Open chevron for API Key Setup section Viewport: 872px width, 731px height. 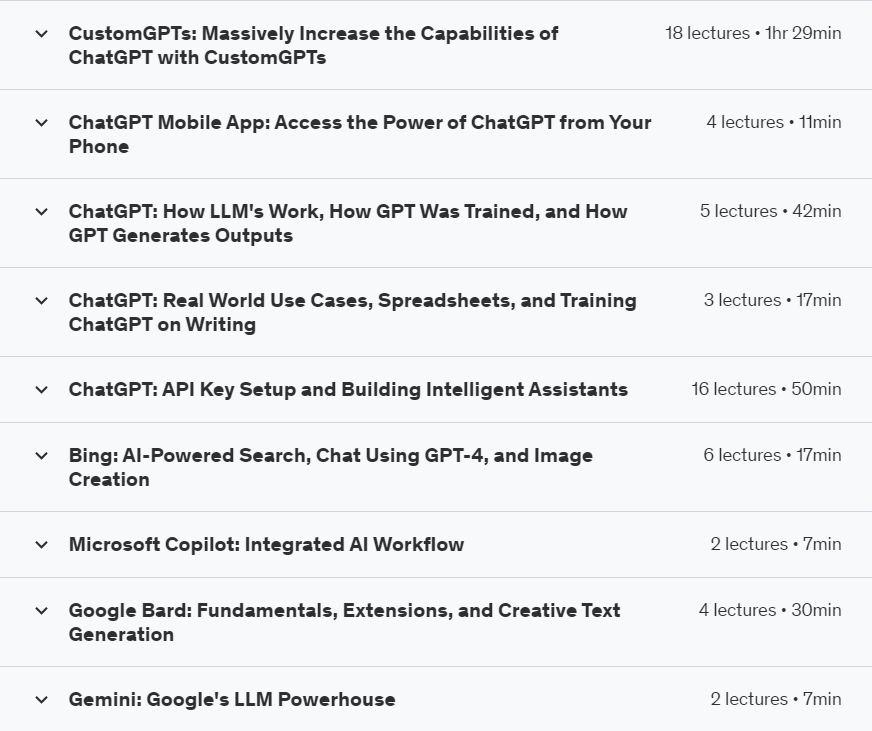42,390
